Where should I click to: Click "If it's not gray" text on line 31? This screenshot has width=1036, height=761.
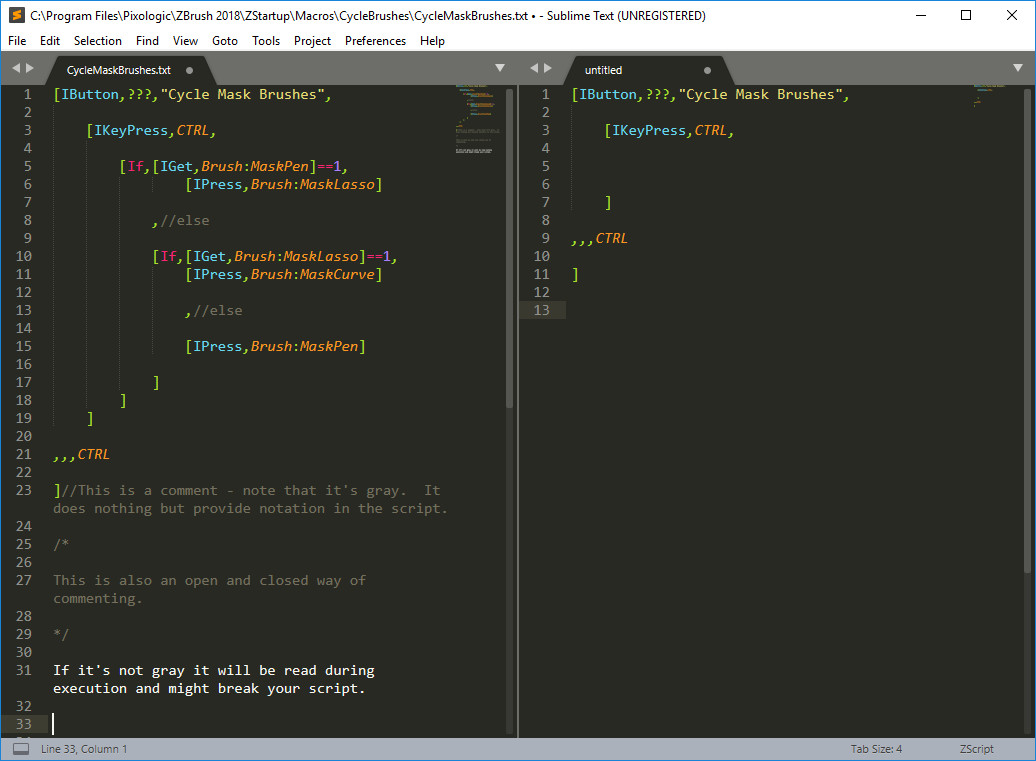(x=119, y=670)
